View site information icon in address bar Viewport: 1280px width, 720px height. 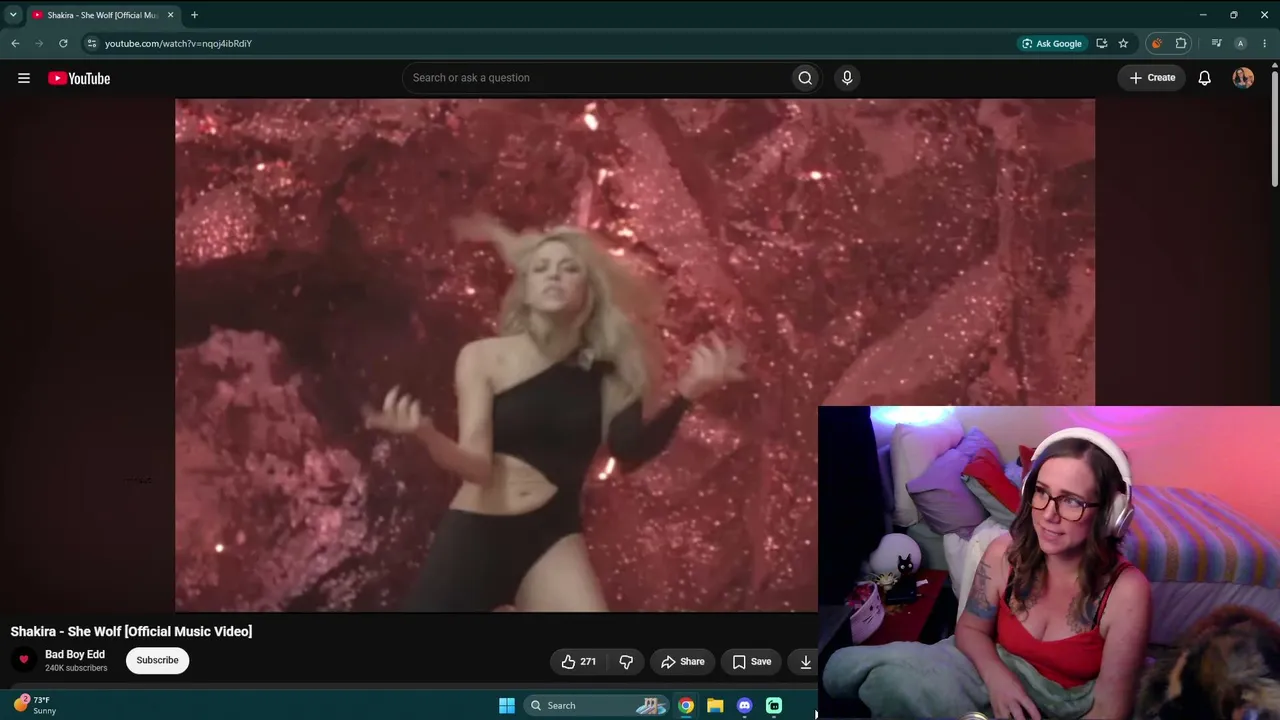pyautogui.click(x=92, y=43)
